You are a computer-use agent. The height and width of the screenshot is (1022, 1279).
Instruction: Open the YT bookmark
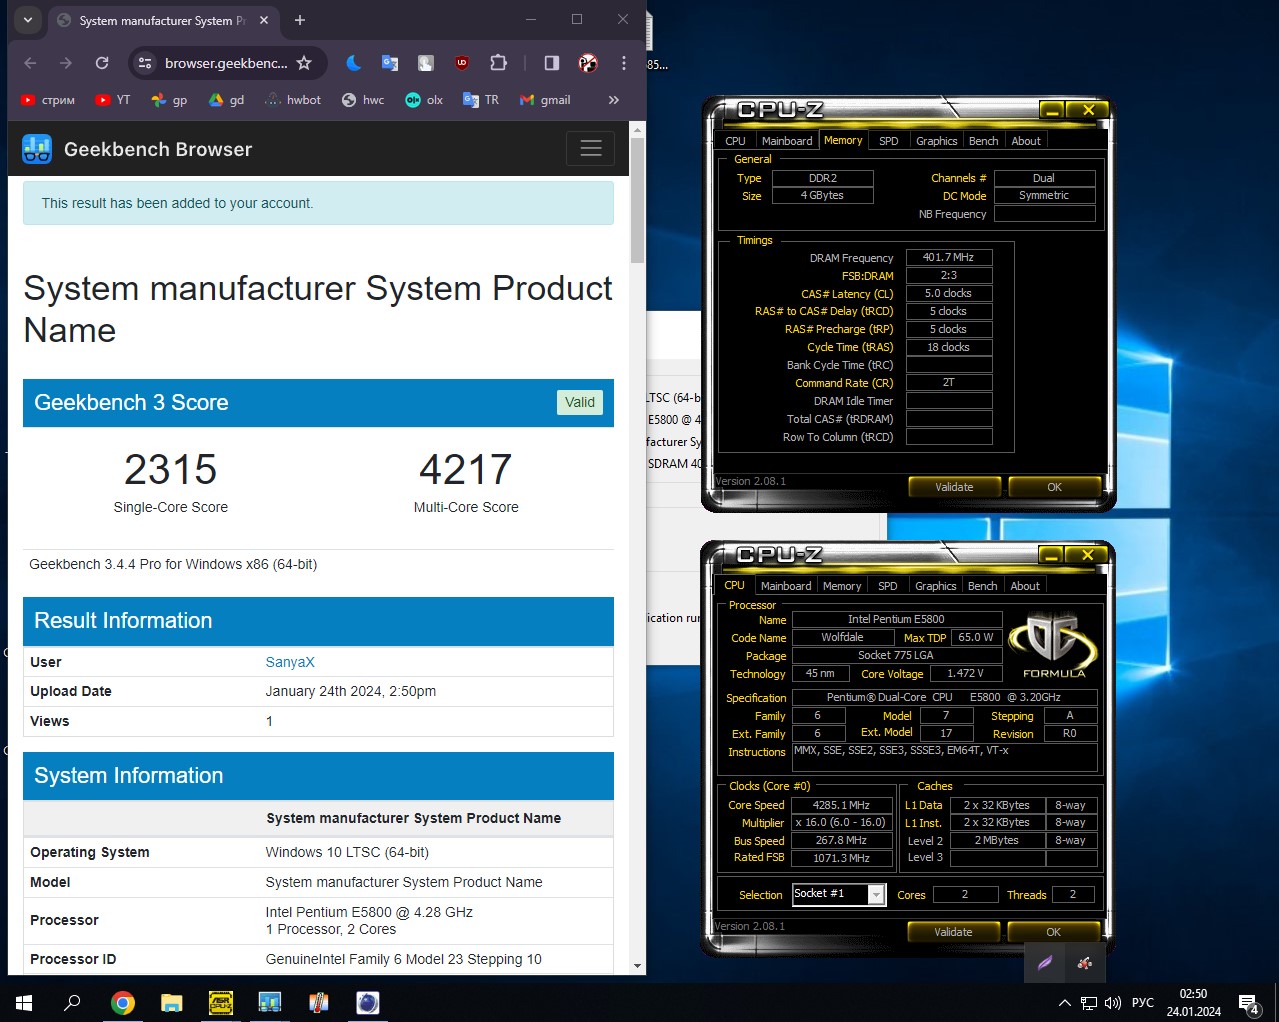coord(113,100)
